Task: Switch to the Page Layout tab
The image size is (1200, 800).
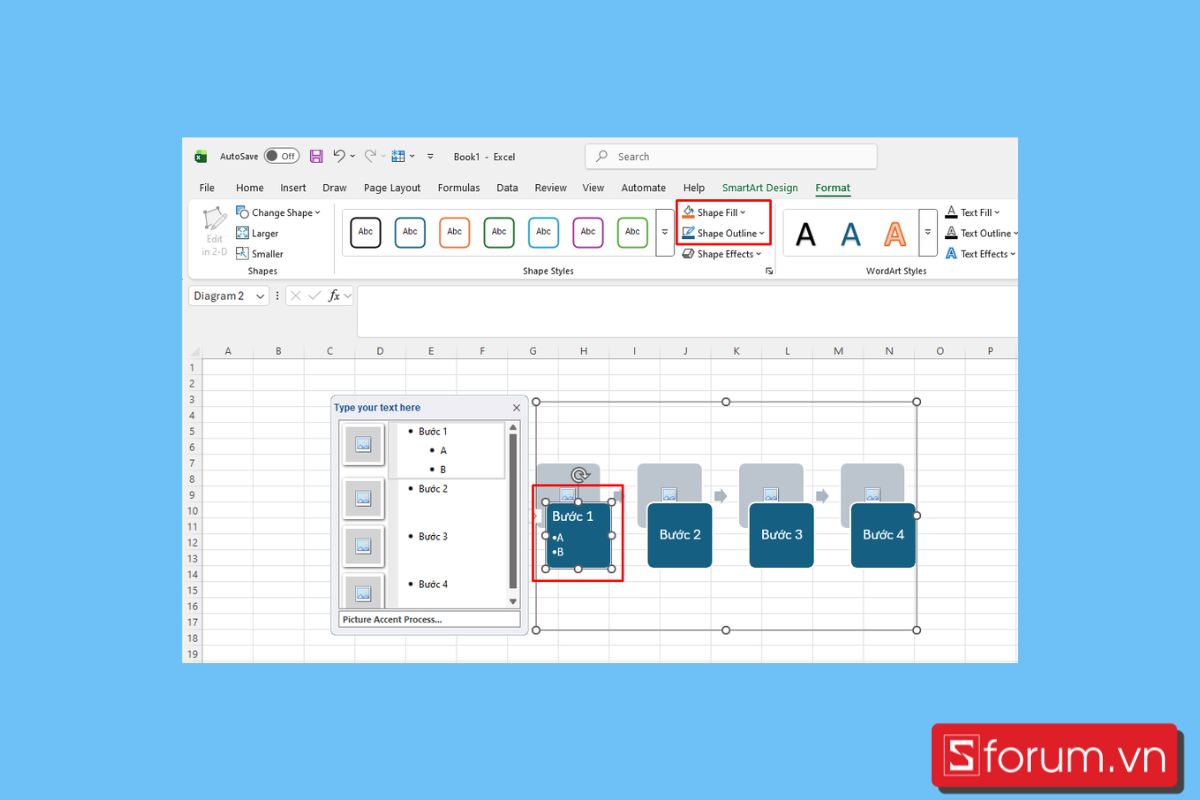Action: [x=392, y=187]
